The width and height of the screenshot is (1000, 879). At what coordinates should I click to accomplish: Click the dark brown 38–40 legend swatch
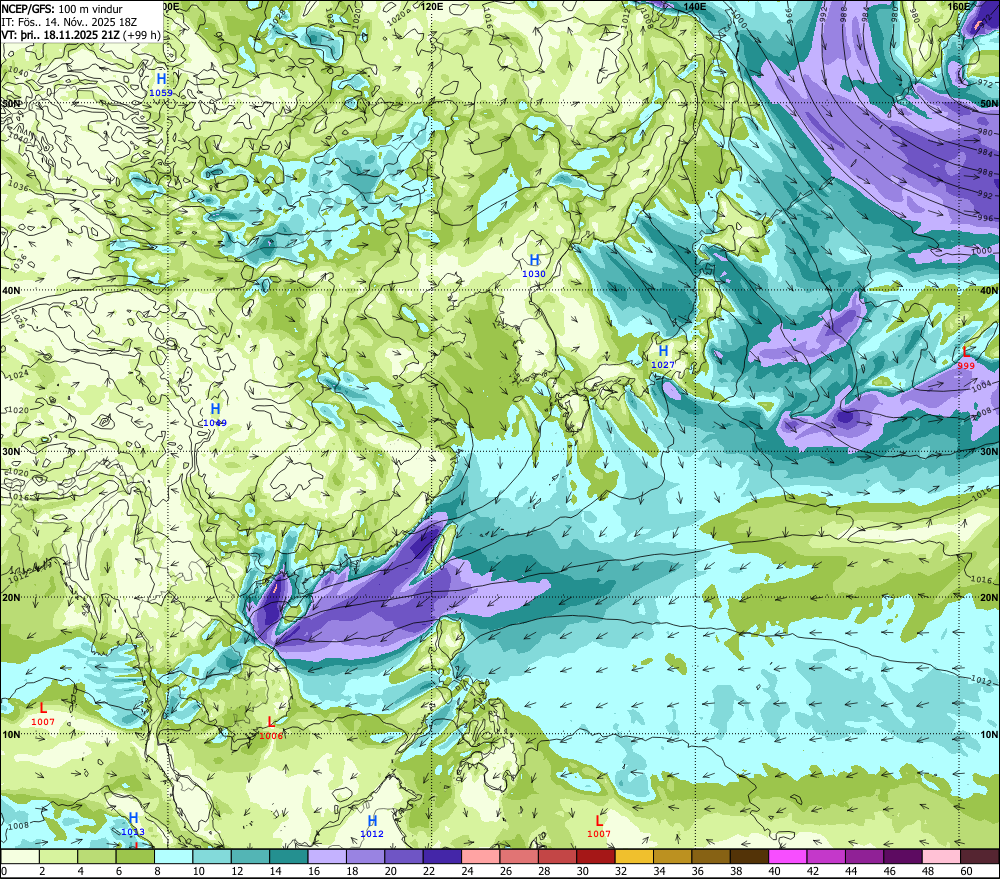[749, 856]
